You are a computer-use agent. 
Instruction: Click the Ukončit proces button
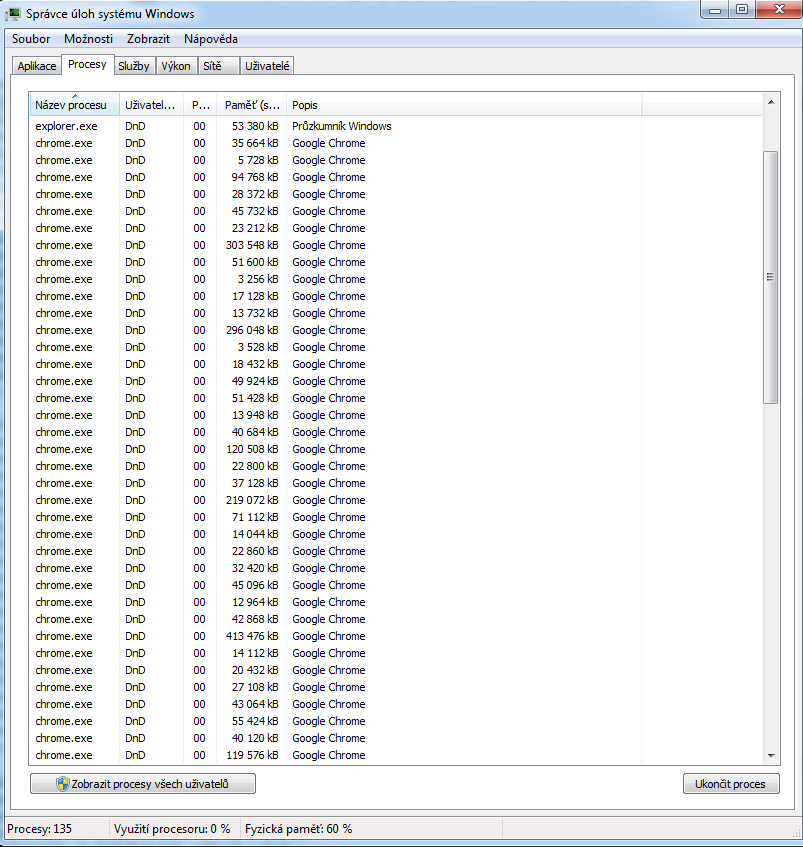[x=731, y=784]
